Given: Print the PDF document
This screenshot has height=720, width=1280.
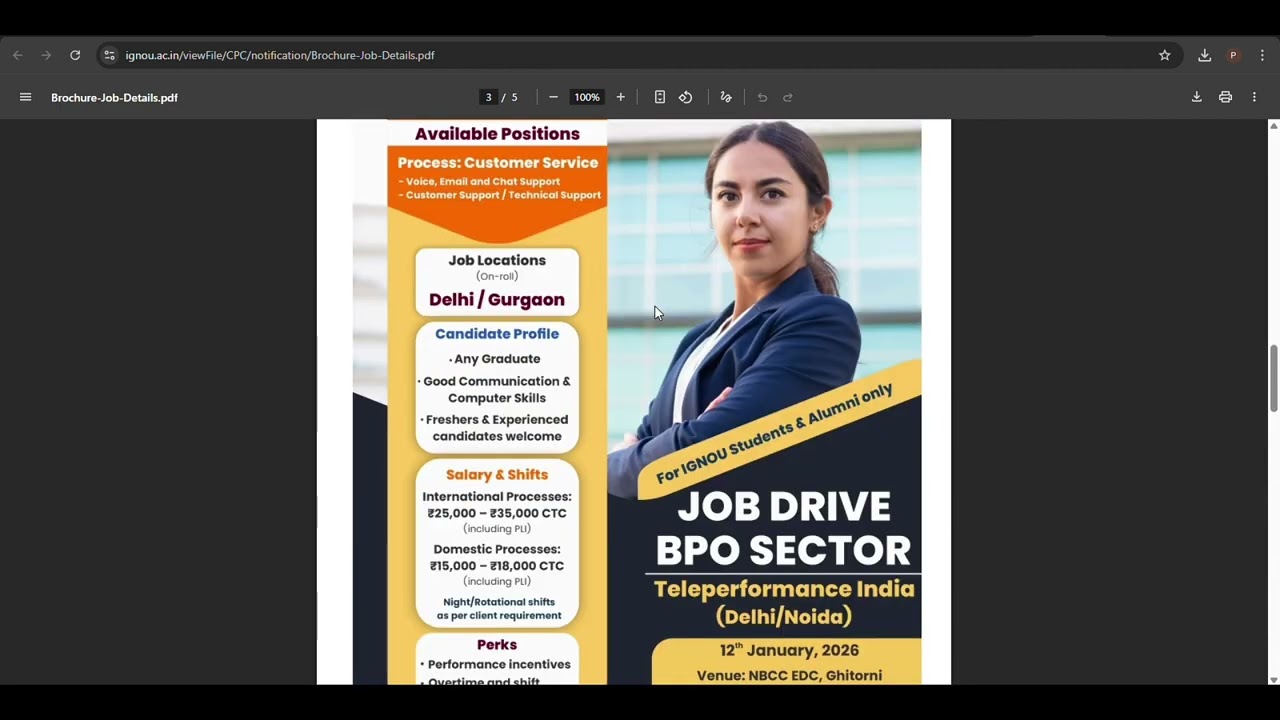Looking at the screenshot, I should point(1225,97).
